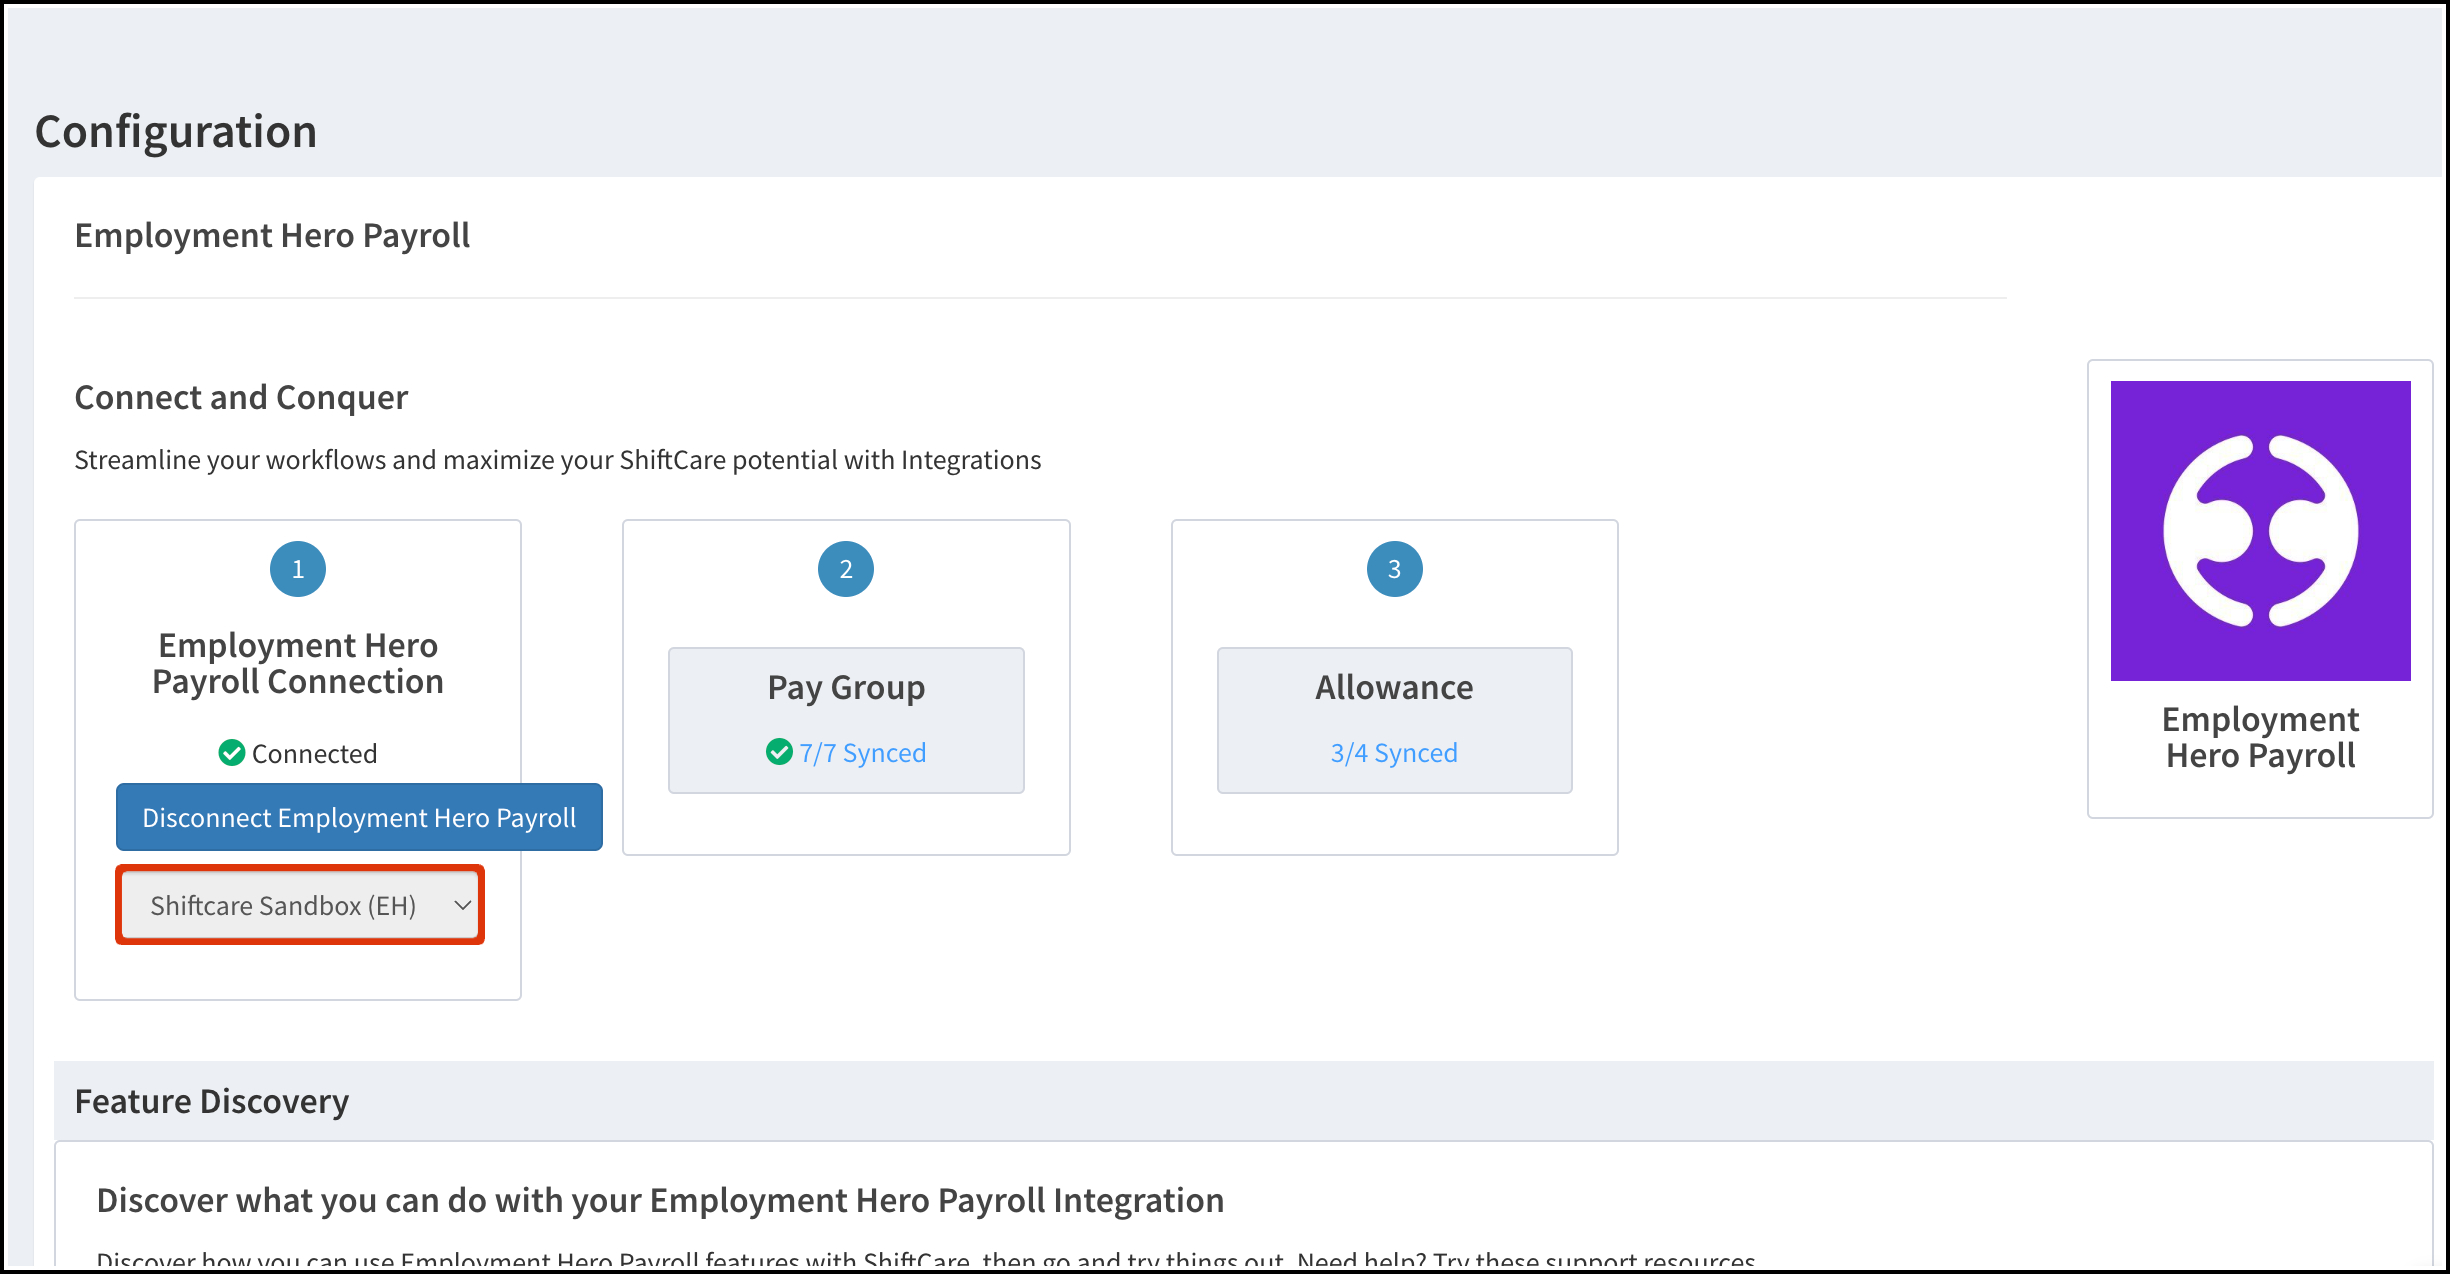Screen dimensions: 2450x1274
Task: Click the Discover what you can do heading
Action: (660, 1200)
